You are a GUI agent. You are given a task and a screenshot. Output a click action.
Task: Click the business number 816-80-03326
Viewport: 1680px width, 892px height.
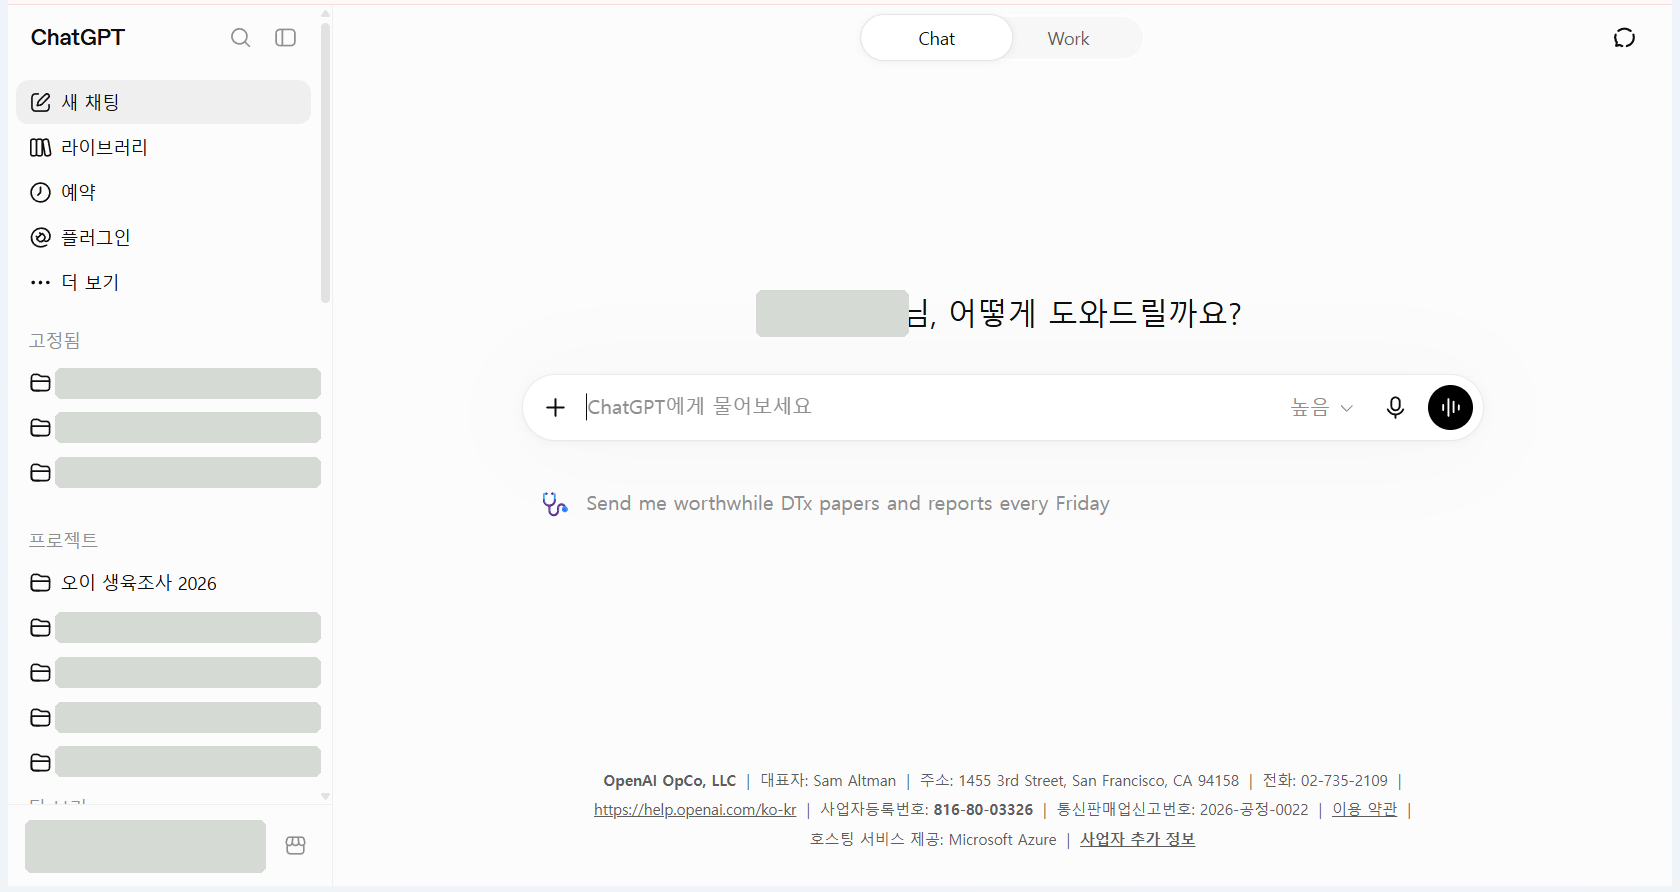click(983, 810)
